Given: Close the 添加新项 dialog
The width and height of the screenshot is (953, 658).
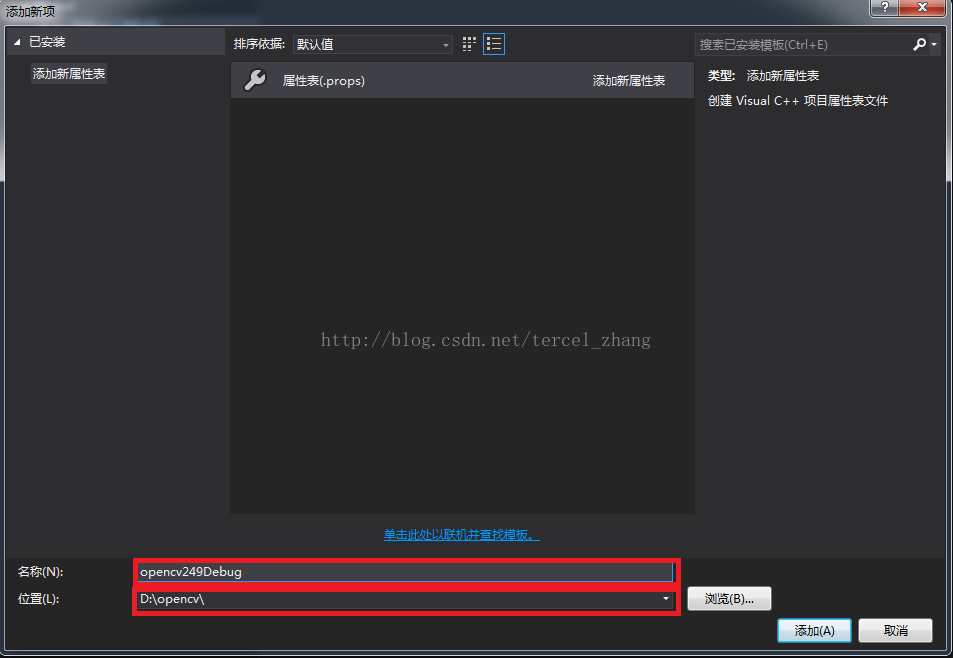Looking at the screenshot, I should (x=923, y=7).
